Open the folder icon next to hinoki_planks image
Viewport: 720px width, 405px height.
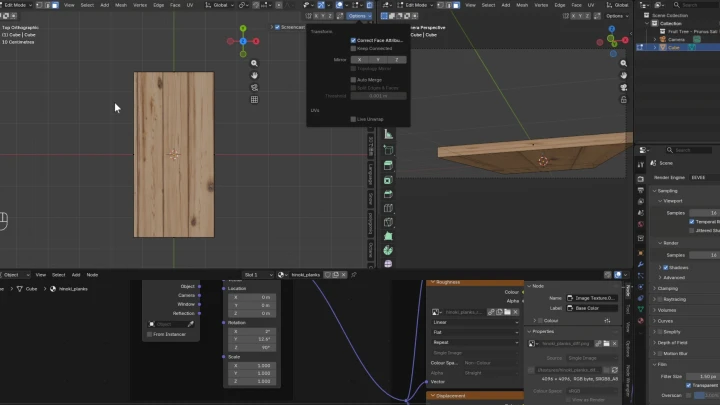[x=507, y=312]
